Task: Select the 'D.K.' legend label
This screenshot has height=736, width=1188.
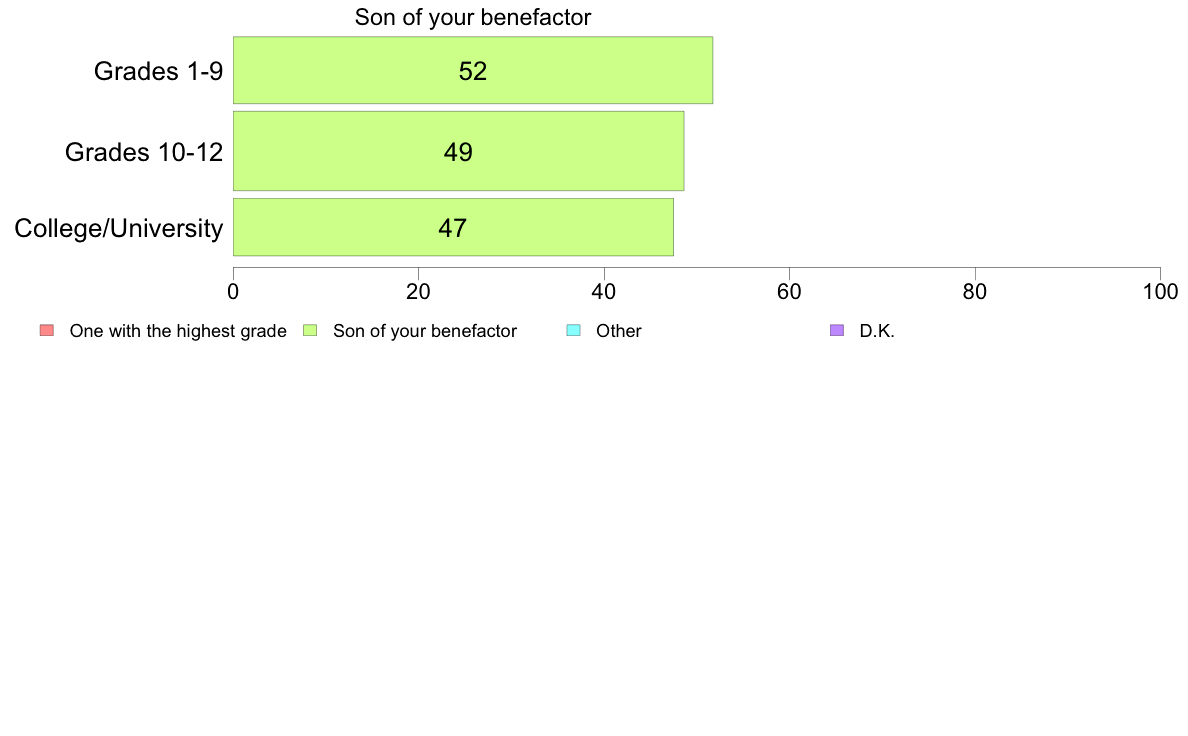Action: [877, 331]
